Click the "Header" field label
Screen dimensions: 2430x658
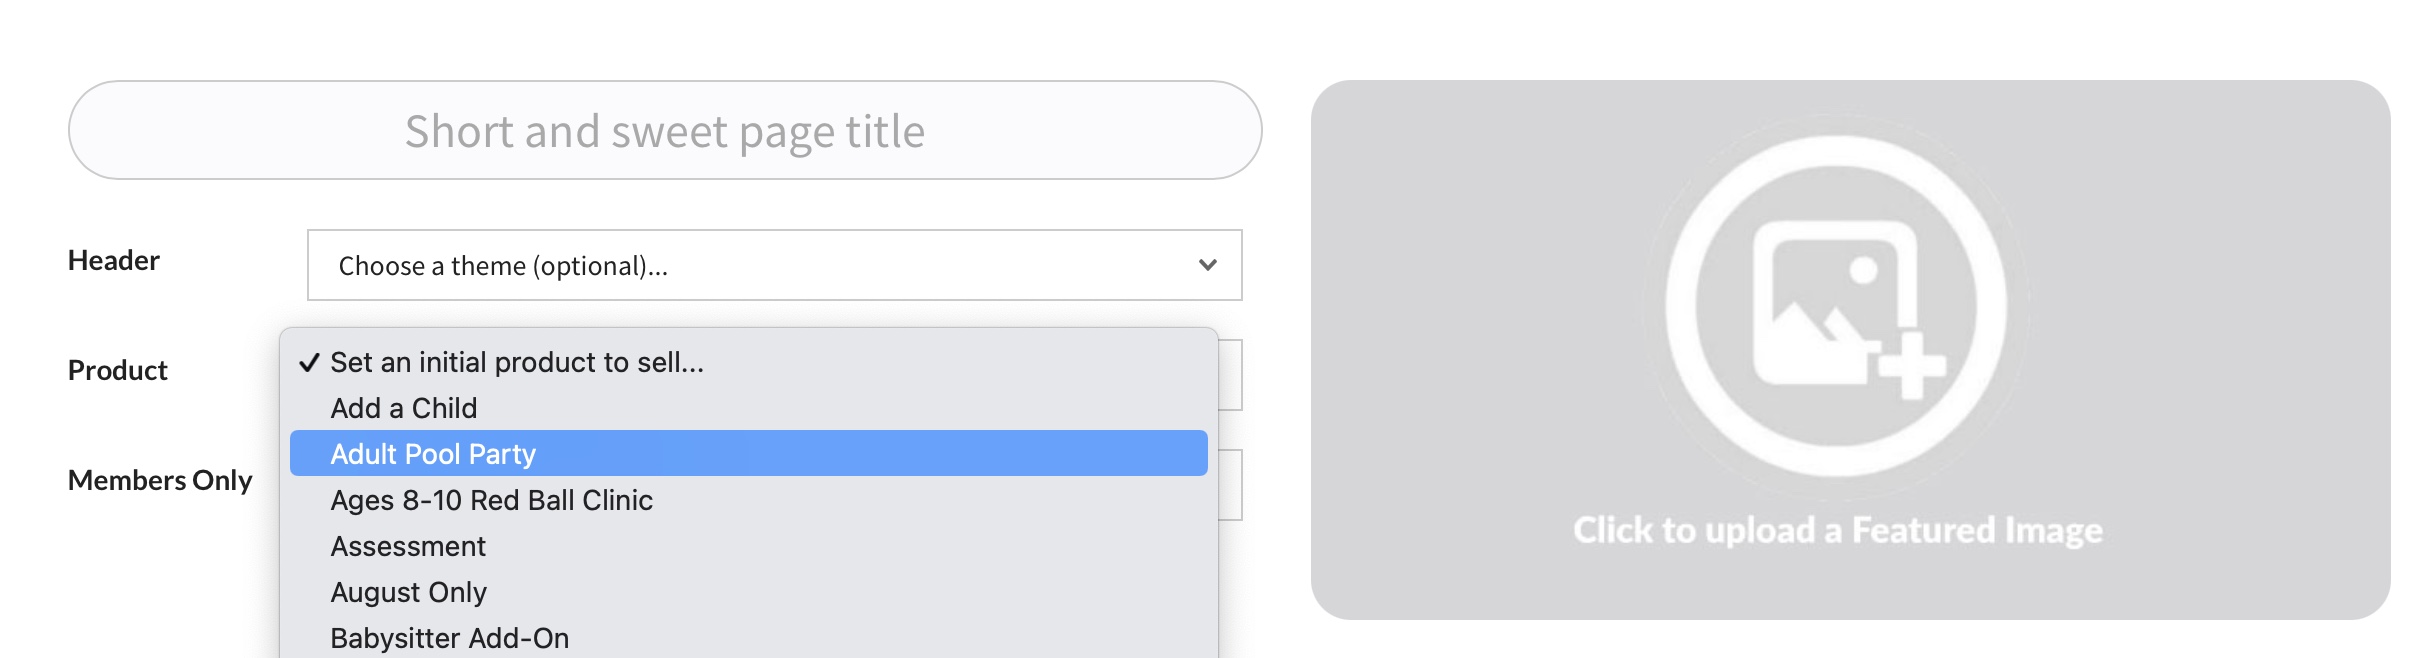114,261
